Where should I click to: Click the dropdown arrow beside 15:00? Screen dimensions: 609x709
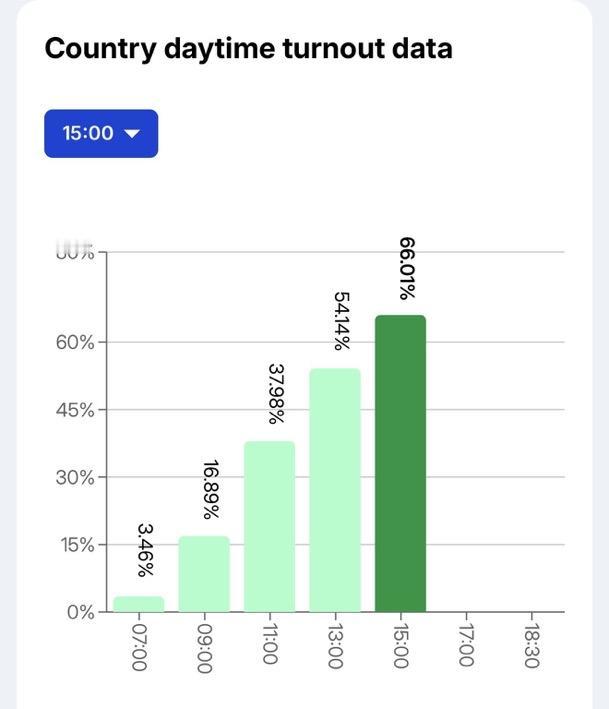(132, 134)
